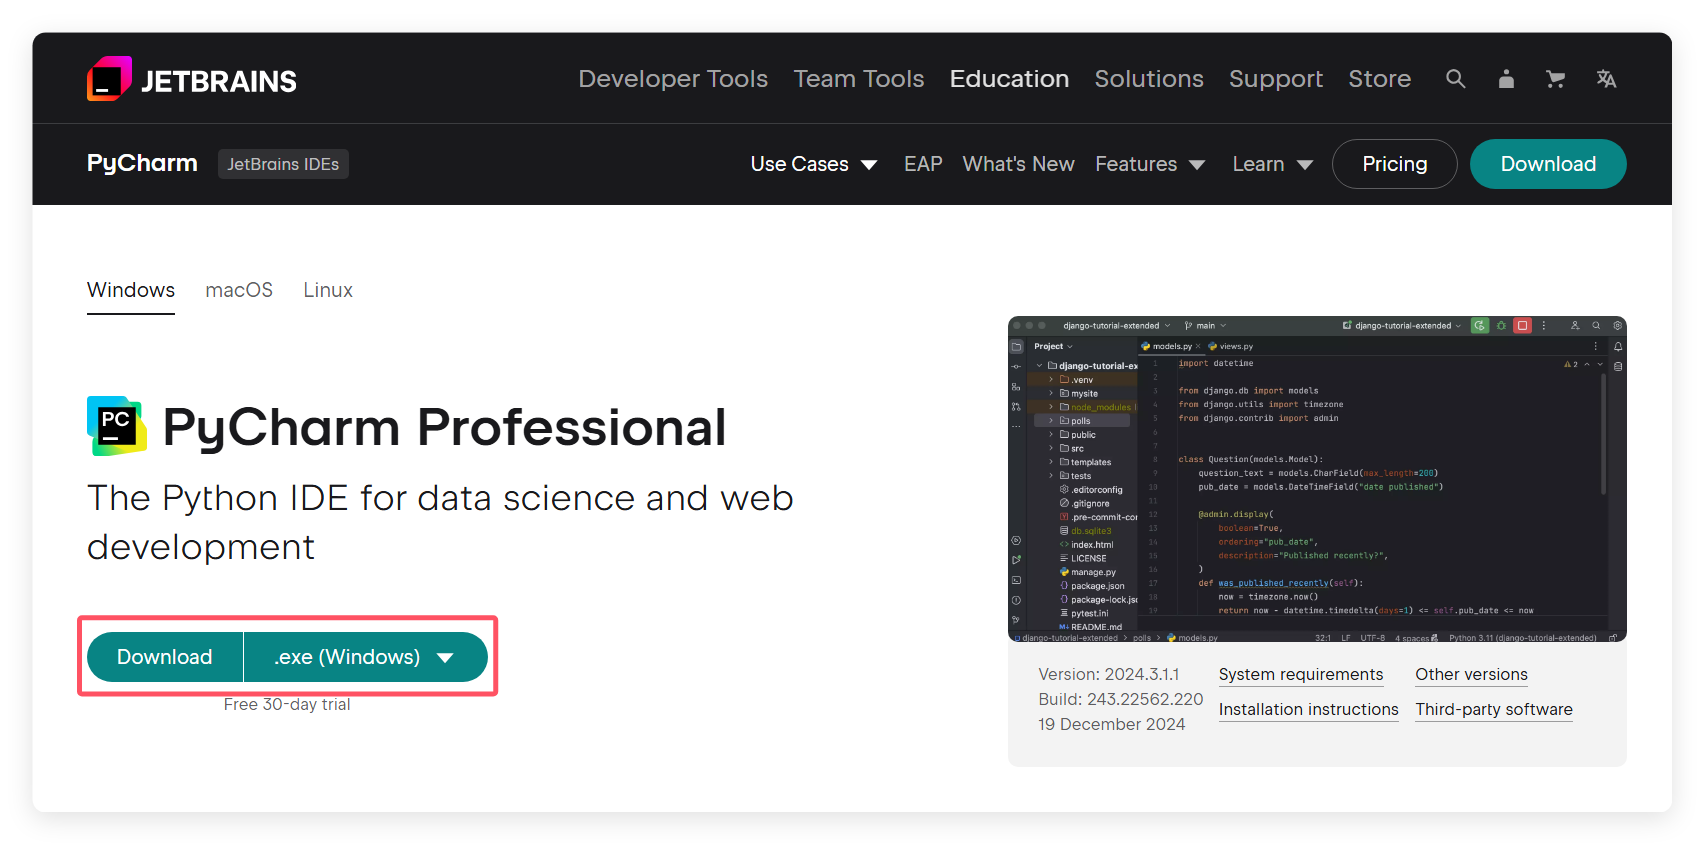Click the PyCharm Professional heading
Image resolution: width=1704 pixels, height=844 pixels.
pos(444,427)
